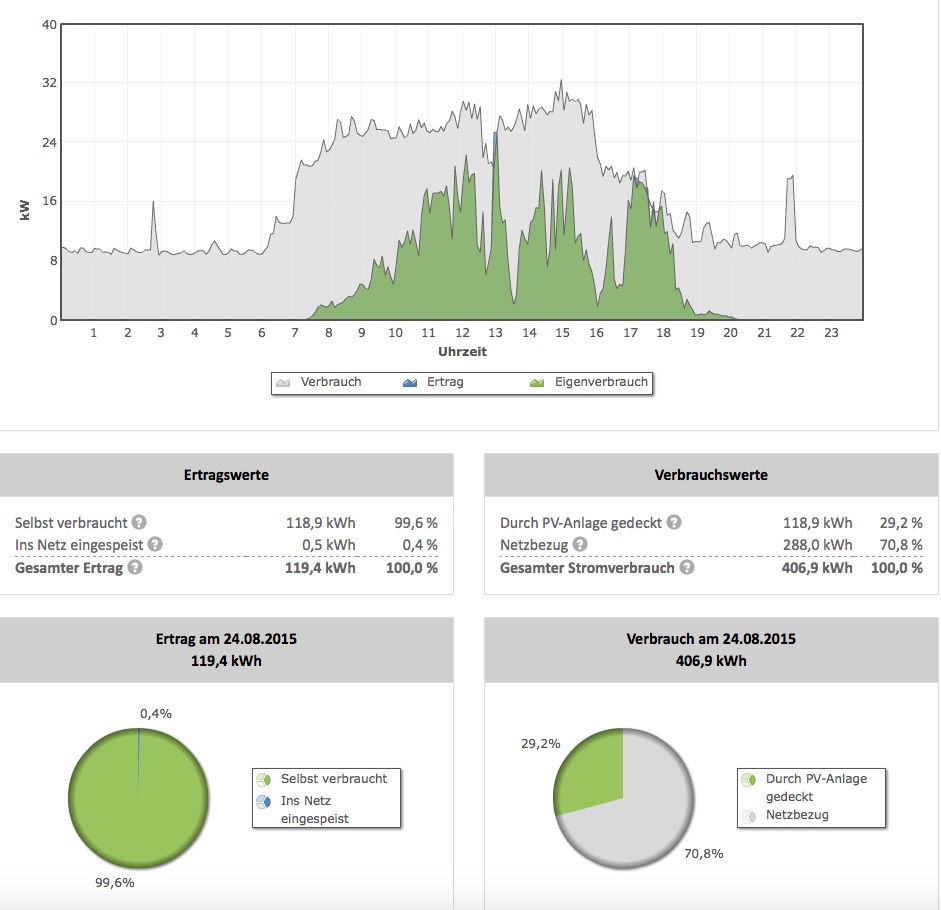Click gray 70,8% Netzbezug pie slice
The image size is (941, 910).
(x=640, y=820)
